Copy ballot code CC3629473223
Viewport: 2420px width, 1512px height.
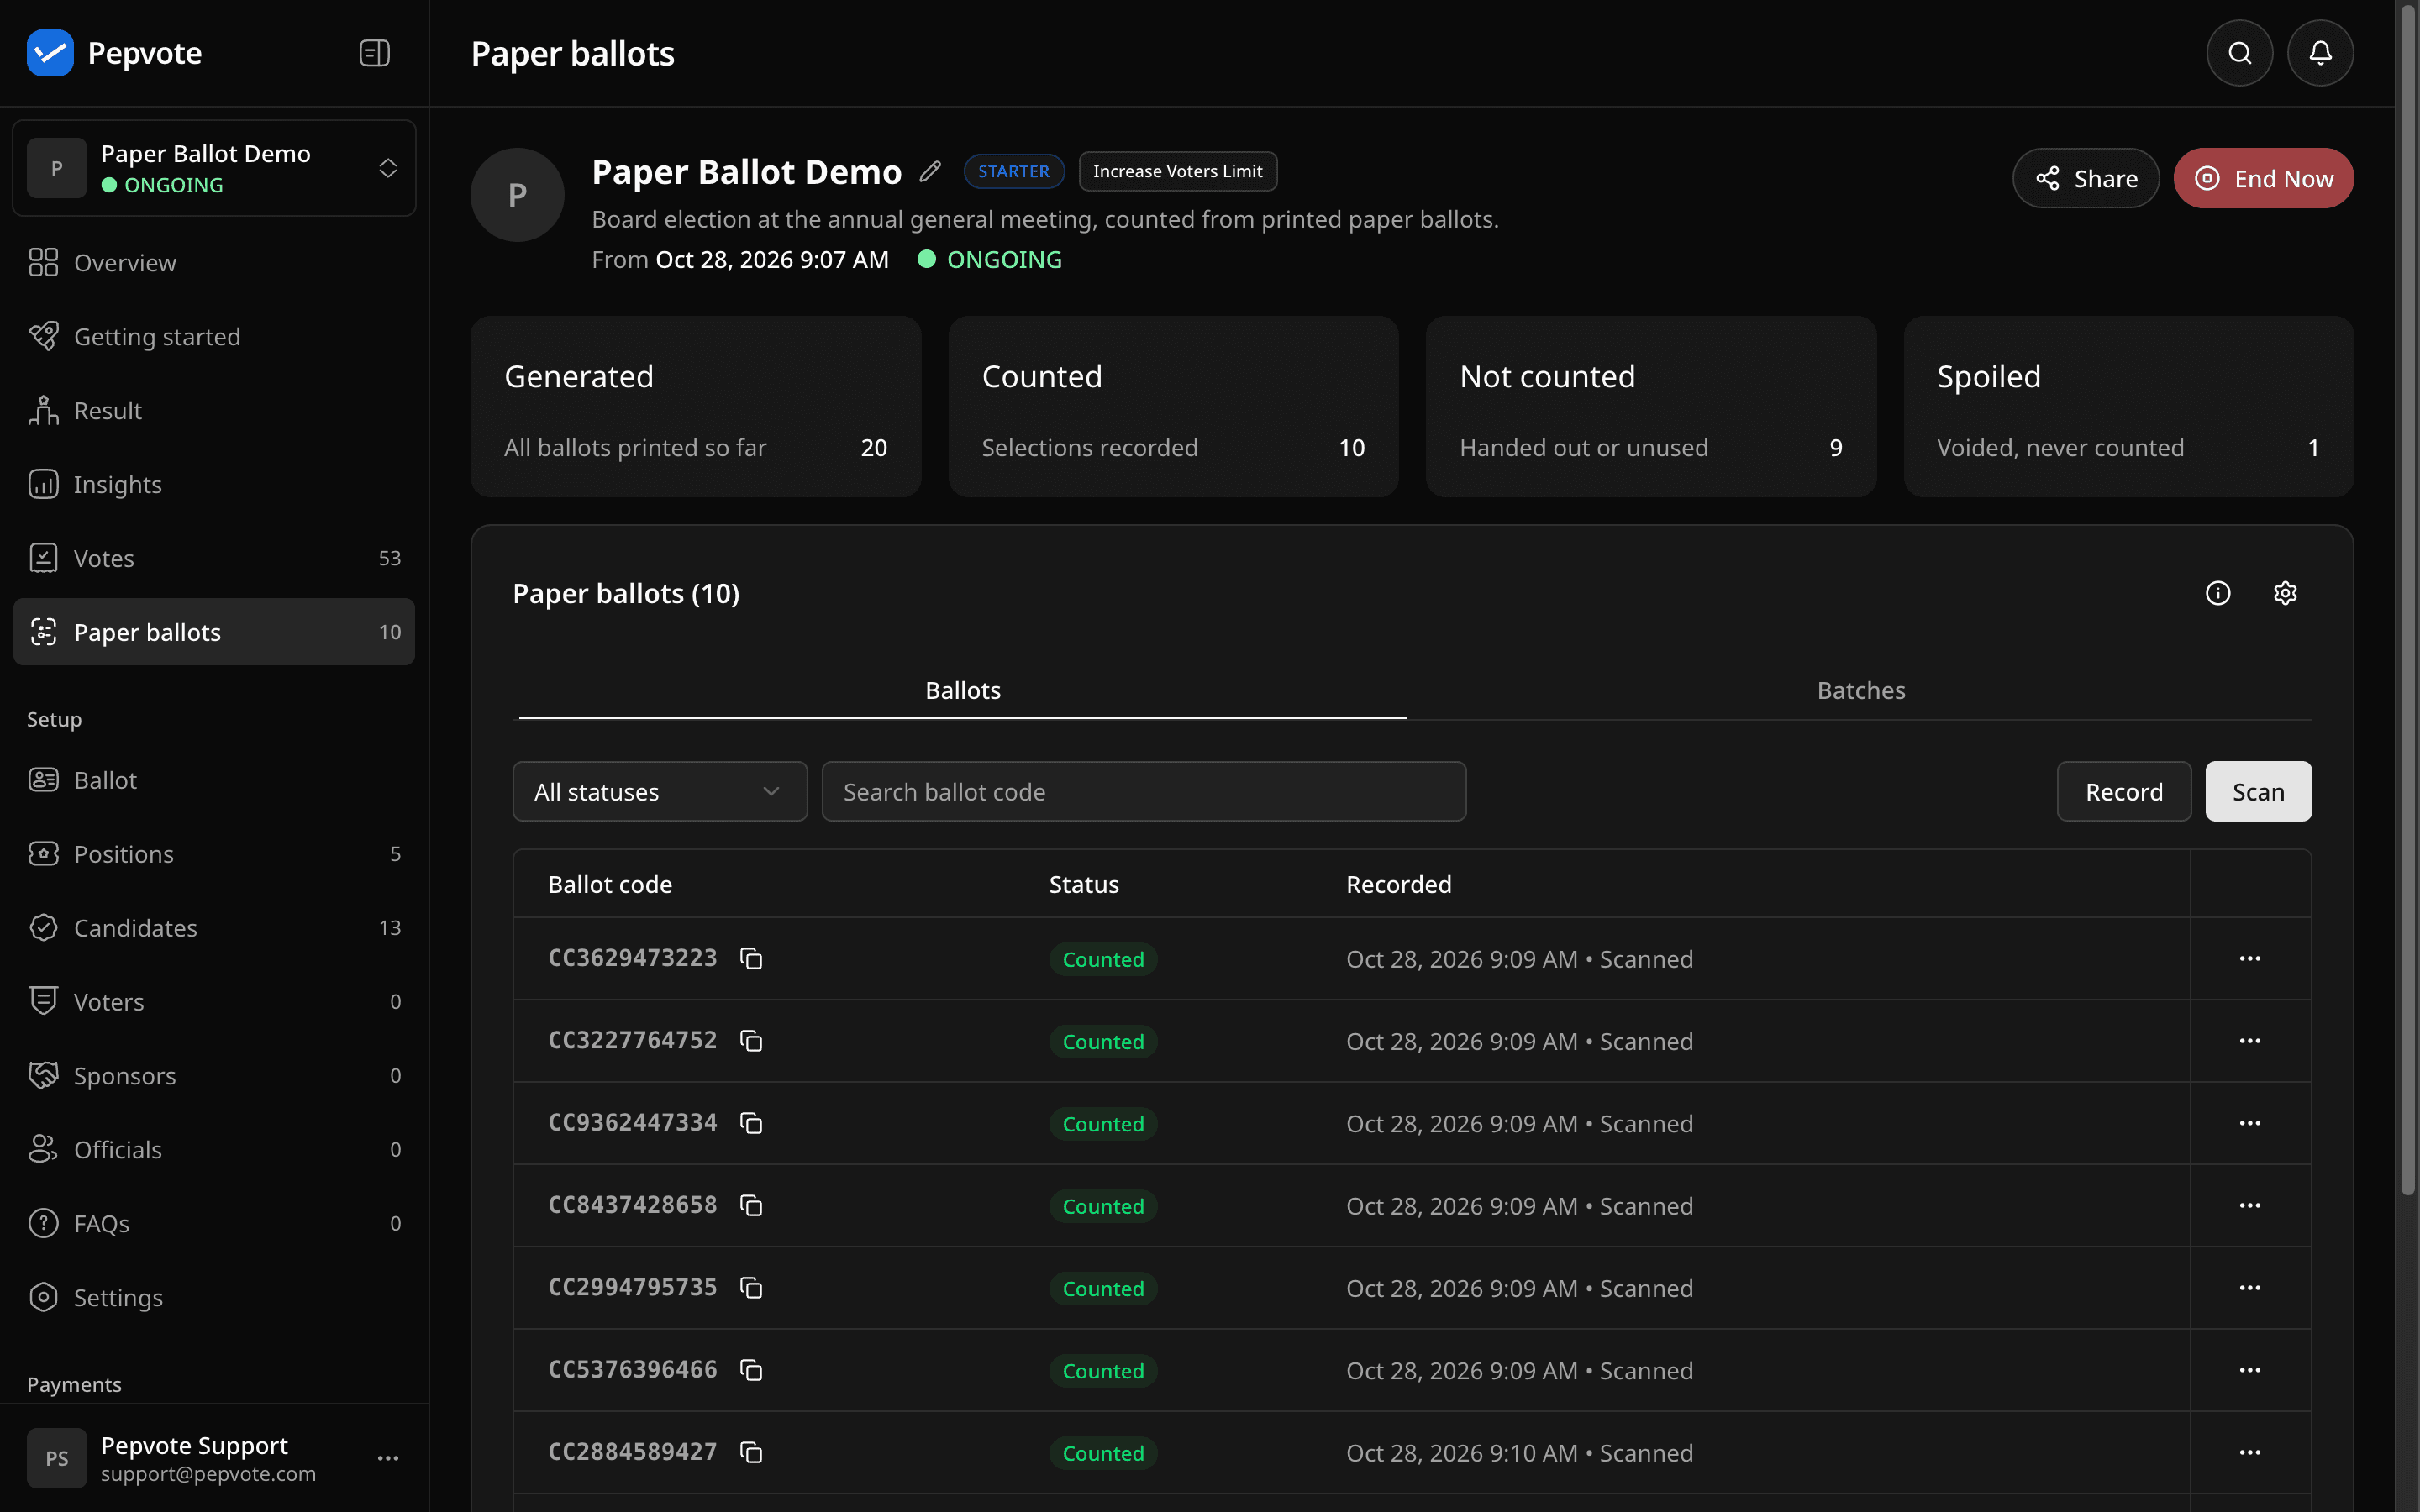(751, 959)
